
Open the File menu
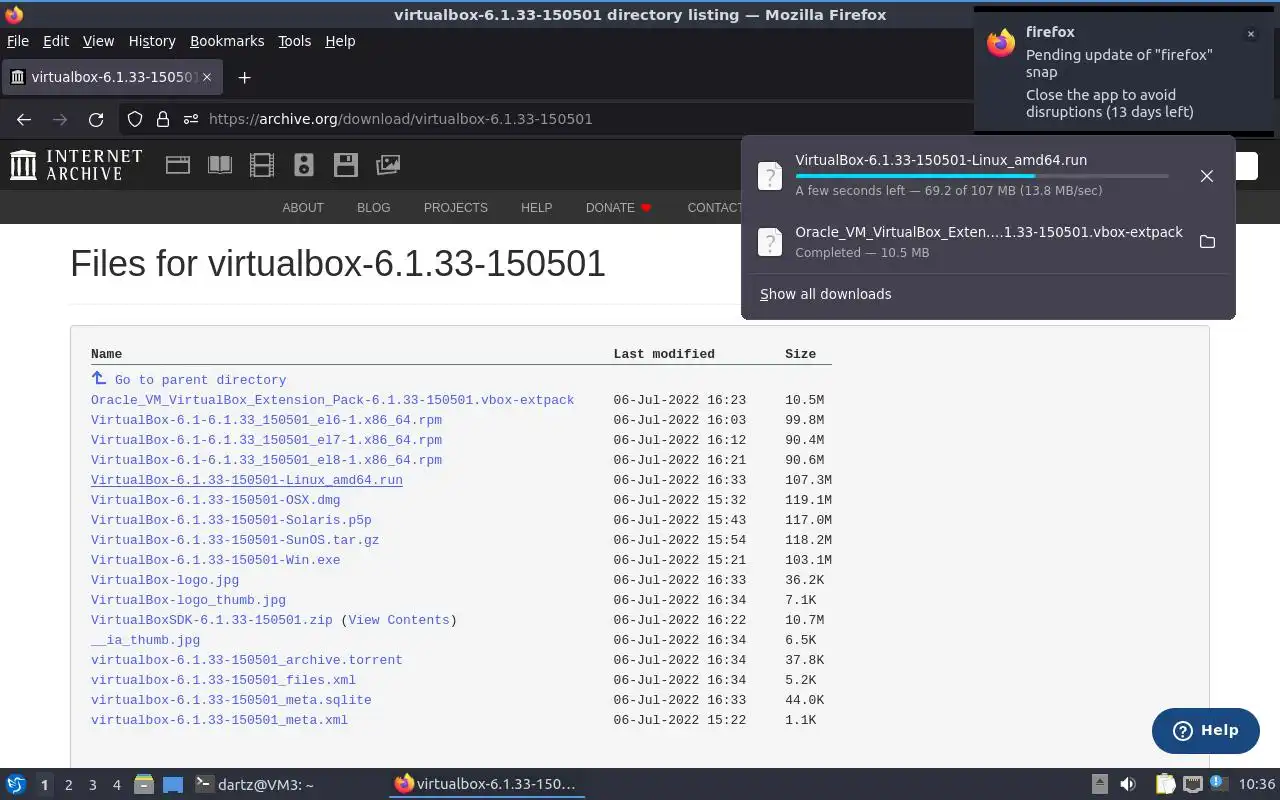coord(18,41)
